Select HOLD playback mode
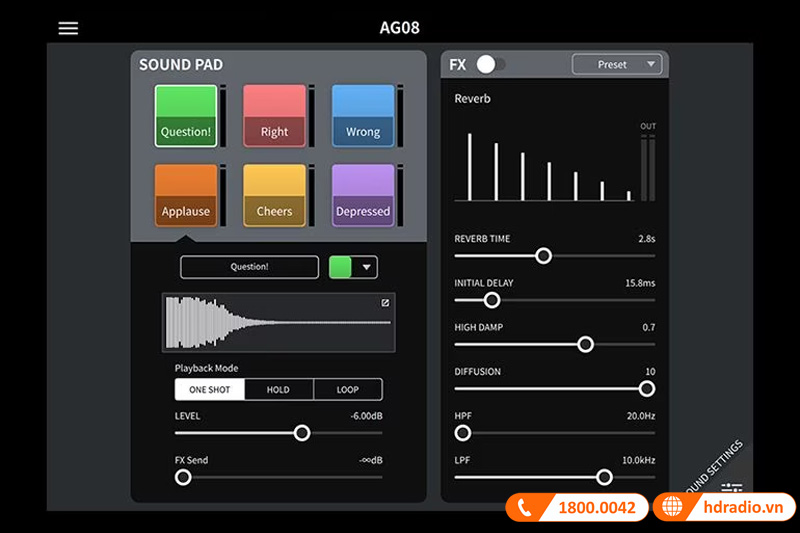The height and width of the screenshot is (533, 800). tap(278, 390)
